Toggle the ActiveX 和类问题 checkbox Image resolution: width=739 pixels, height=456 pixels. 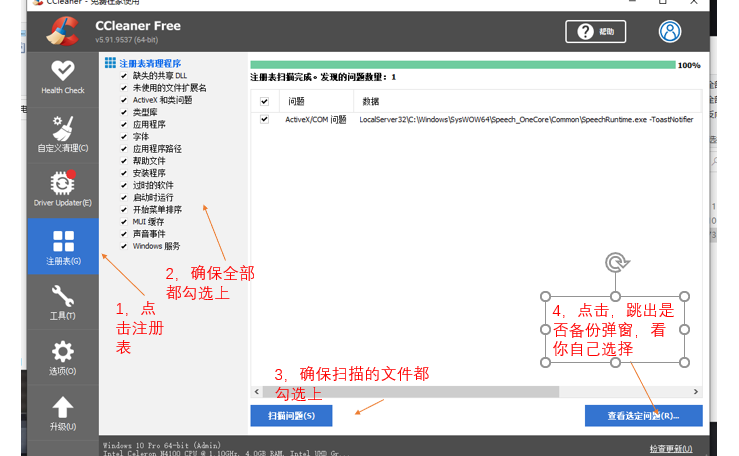tap(124, 100)
